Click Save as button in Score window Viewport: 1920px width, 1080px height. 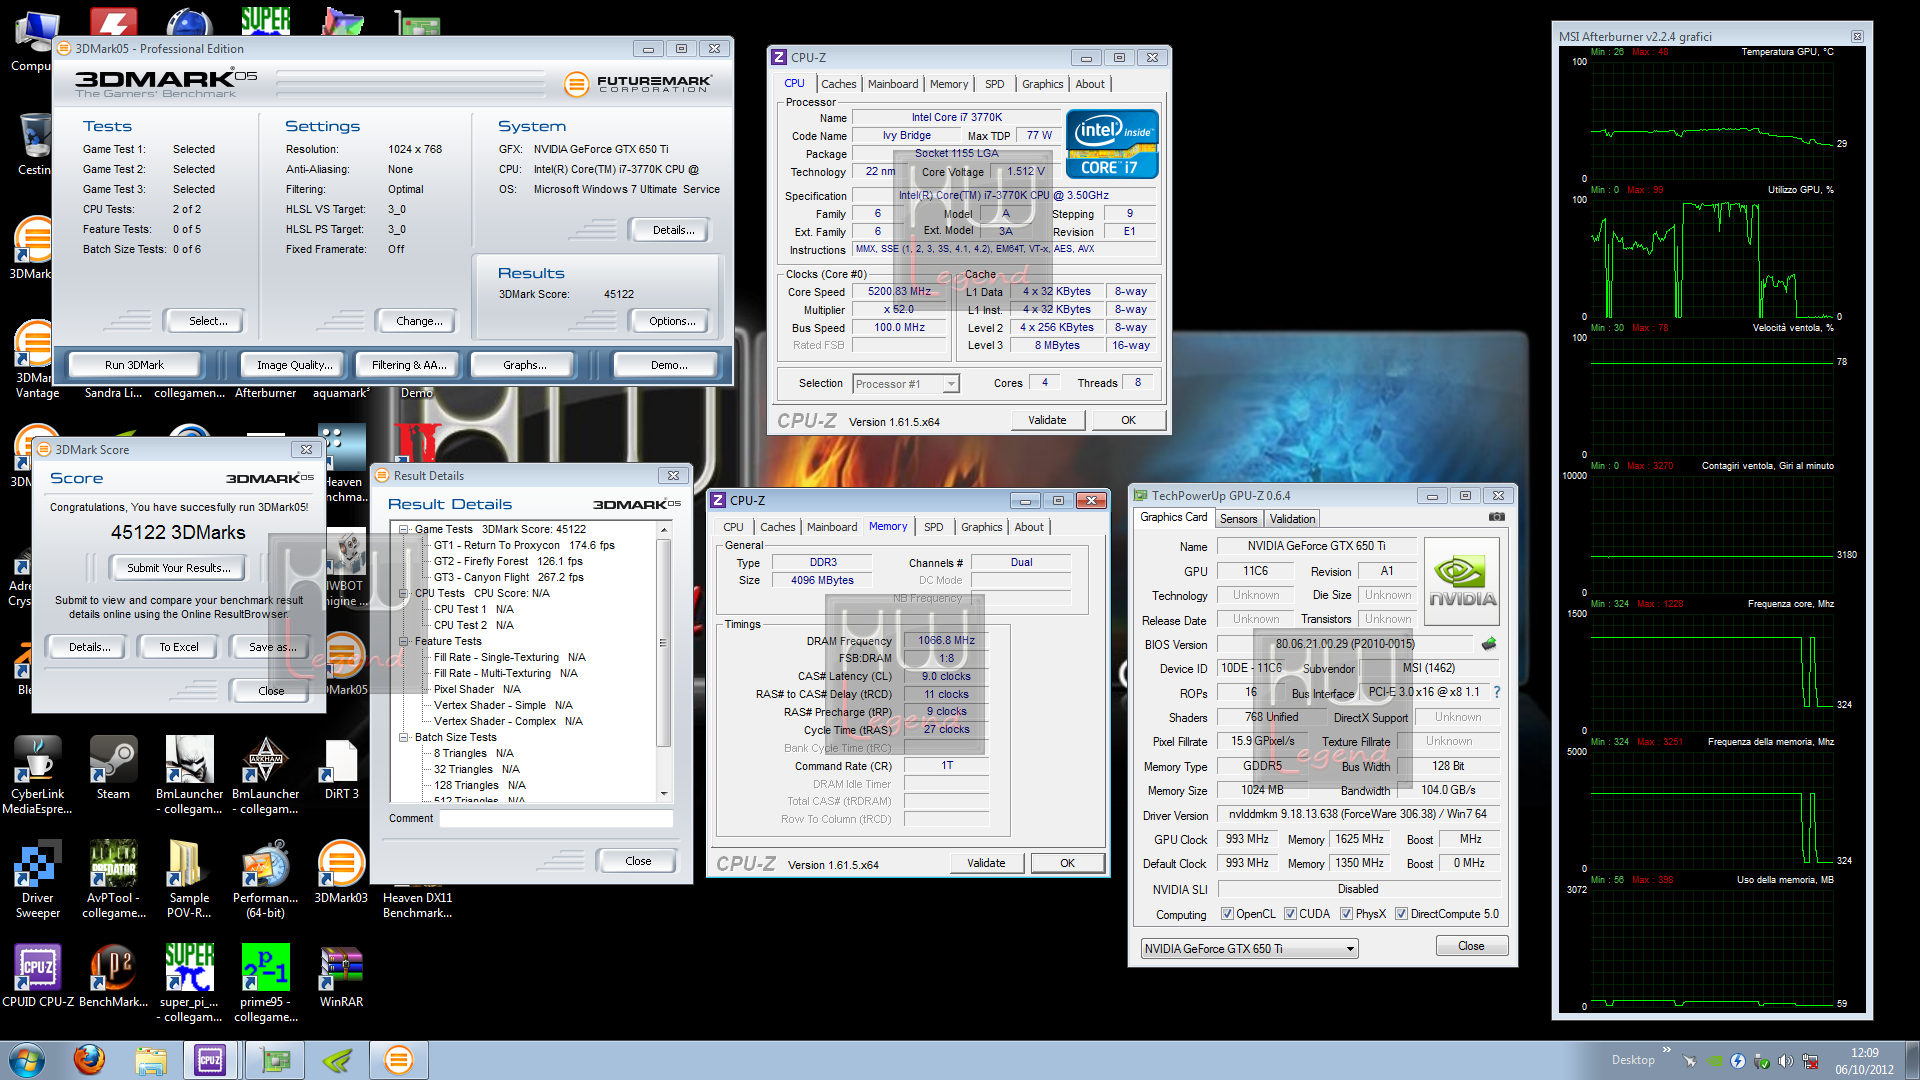[x=272, y=647]
